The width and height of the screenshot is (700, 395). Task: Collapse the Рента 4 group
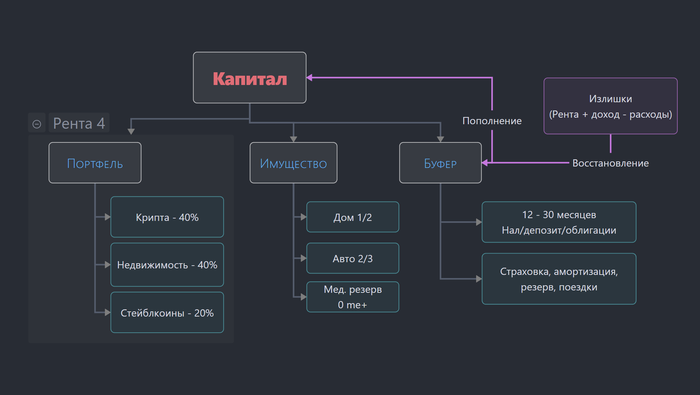point(37,124)
